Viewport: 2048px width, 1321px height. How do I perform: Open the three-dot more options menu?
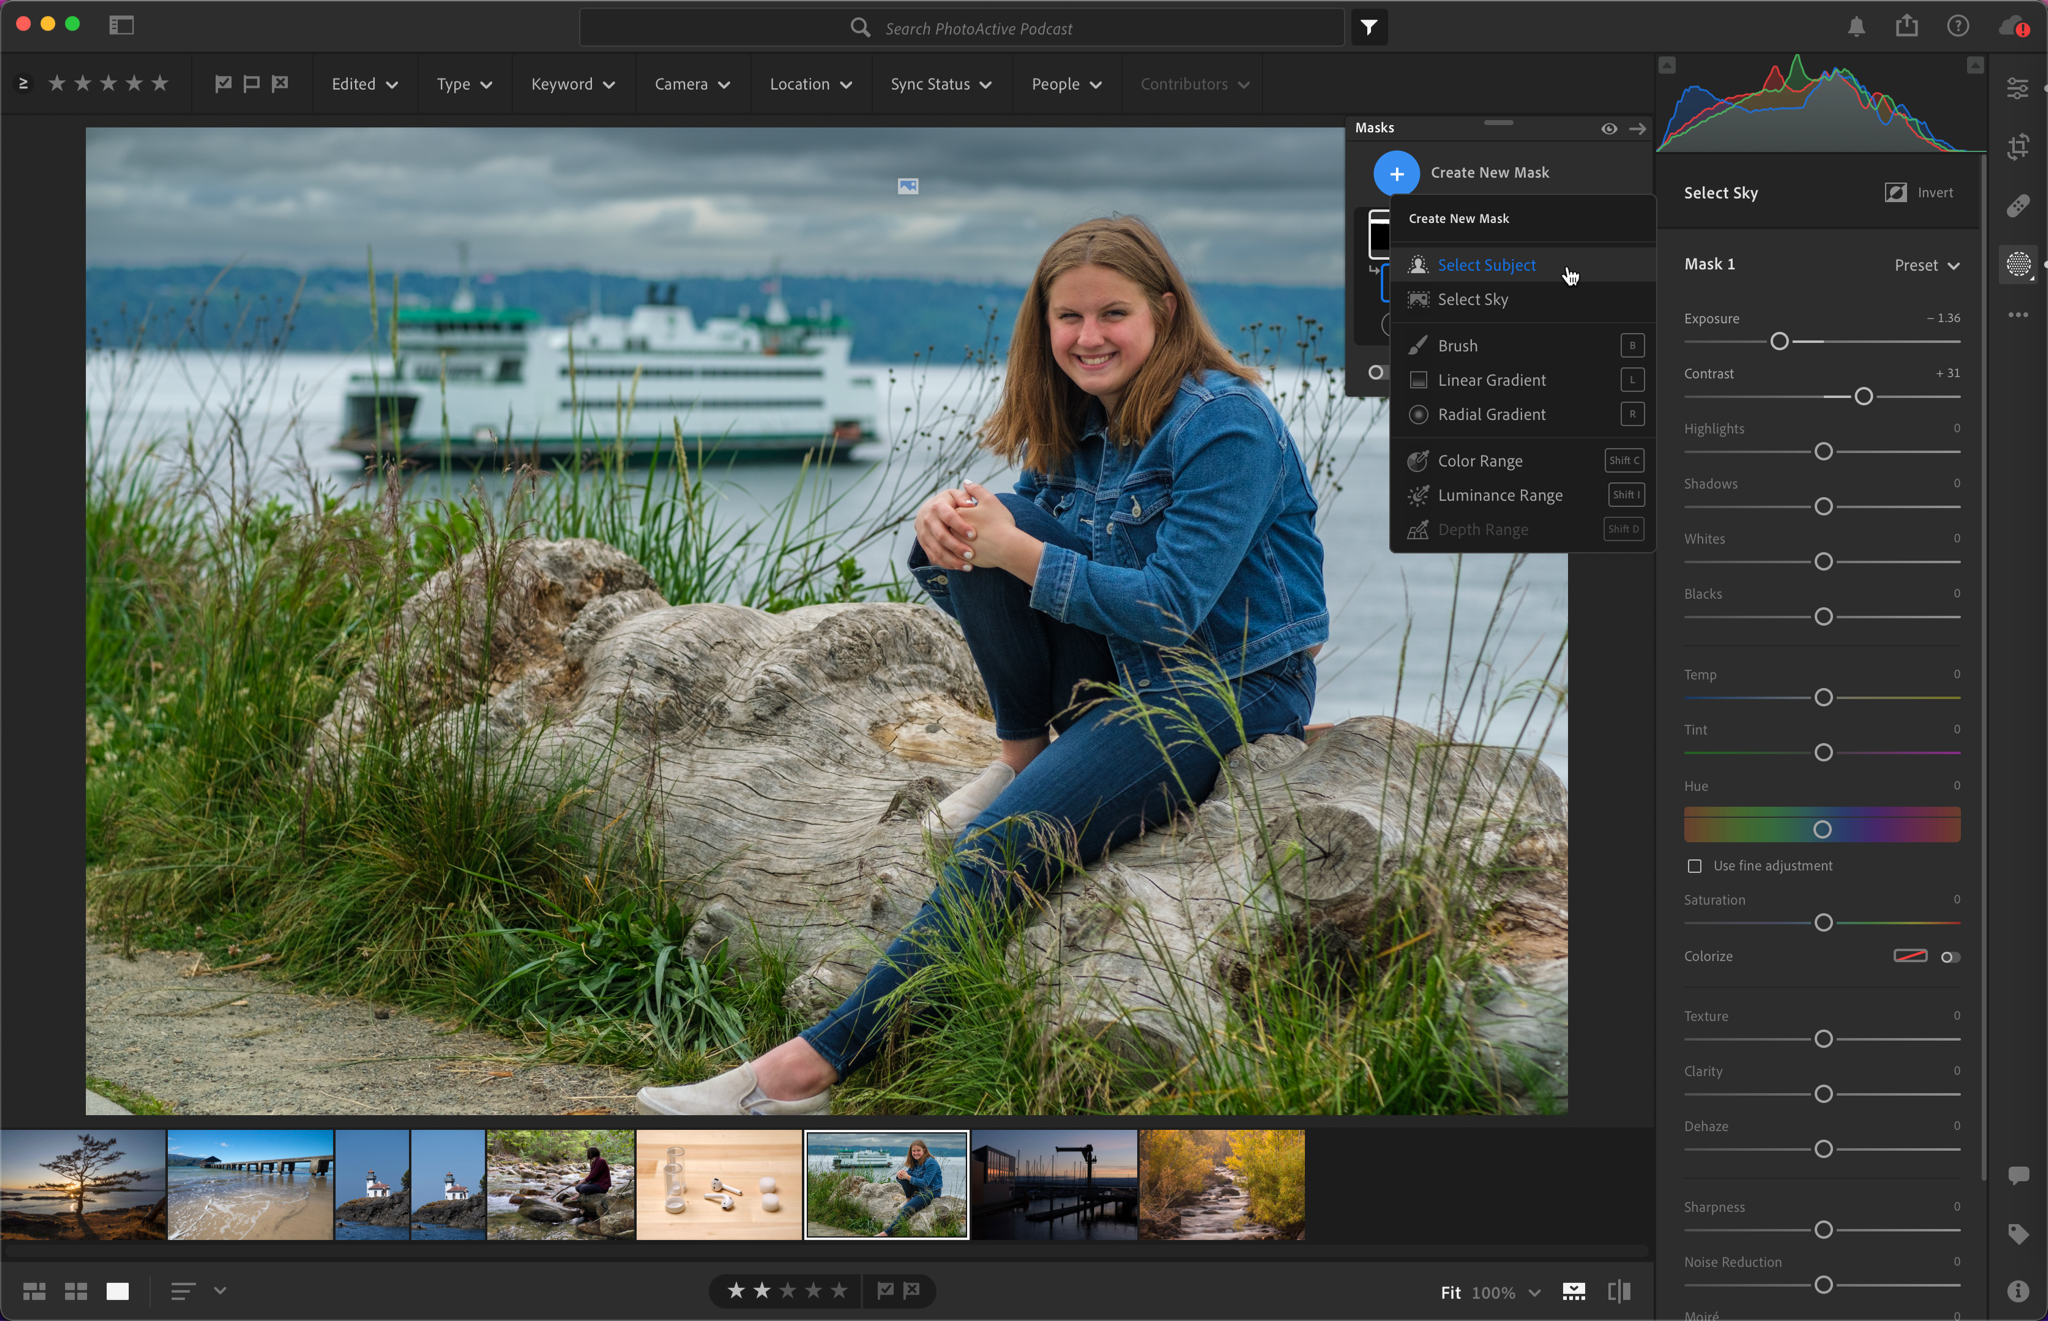click(x=2018, y=315)
